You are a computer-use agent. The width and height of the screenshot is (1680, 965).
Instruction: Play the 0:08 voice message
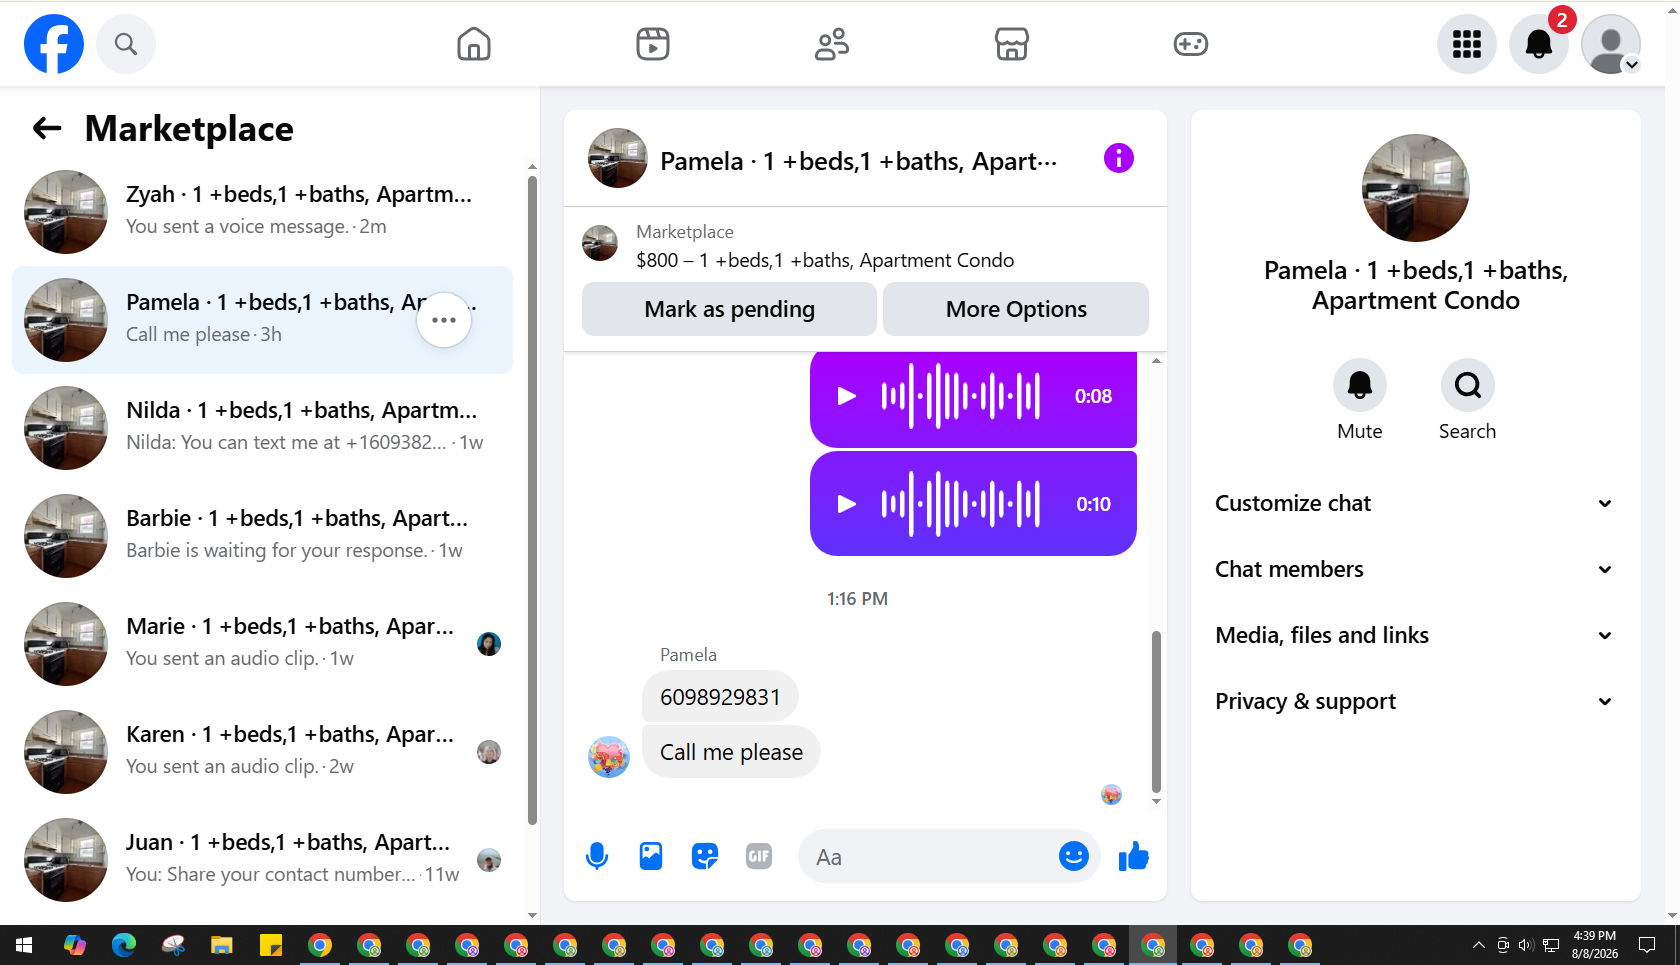[x=846, y=396]
